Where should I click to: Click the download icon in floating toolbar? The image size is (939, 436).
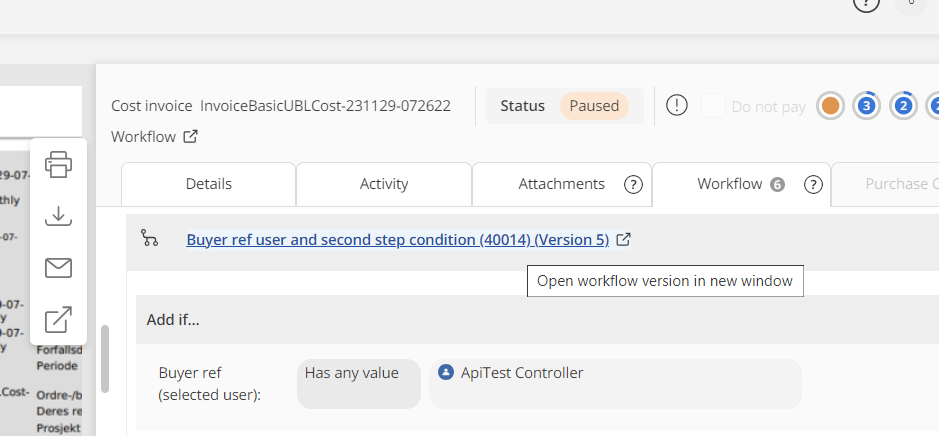point(59,215)
